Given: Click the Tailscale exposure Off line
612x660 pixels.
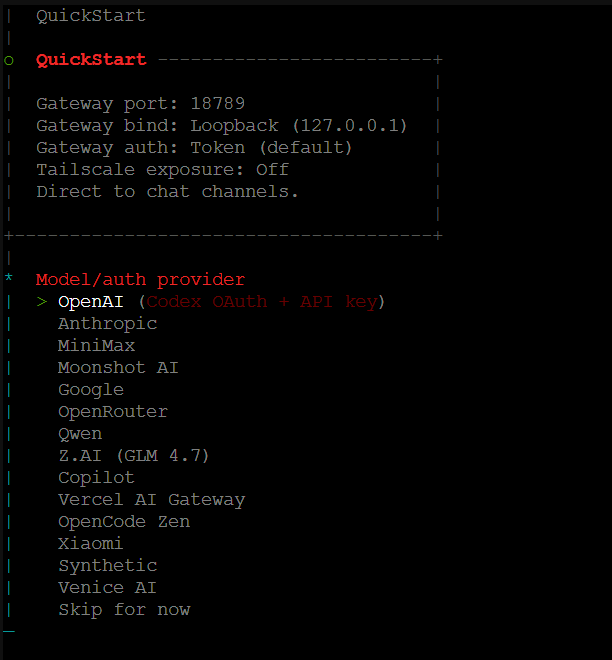Looking at the screenshot, I should tap(162, 170).
